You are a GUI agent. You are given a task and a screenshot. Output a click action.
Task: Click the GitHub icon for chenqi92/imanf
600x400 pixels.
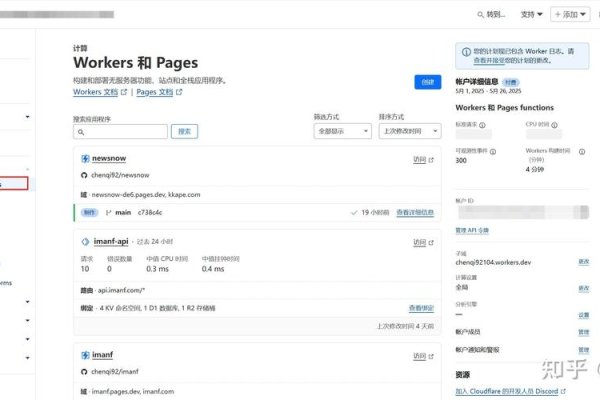point(84,372)
